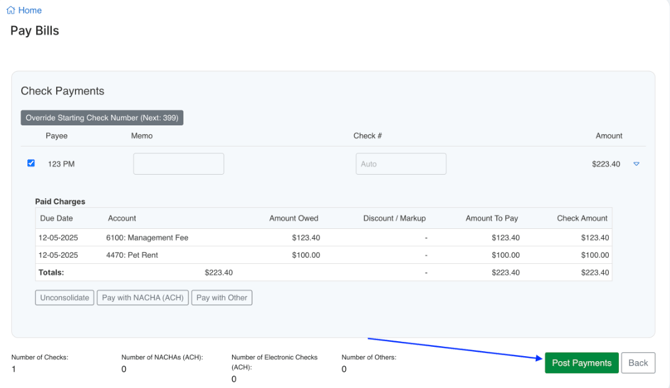Screen dimensions: 670x388
Task: Click the Discount / Markup column header
Action: pos(394,218)
